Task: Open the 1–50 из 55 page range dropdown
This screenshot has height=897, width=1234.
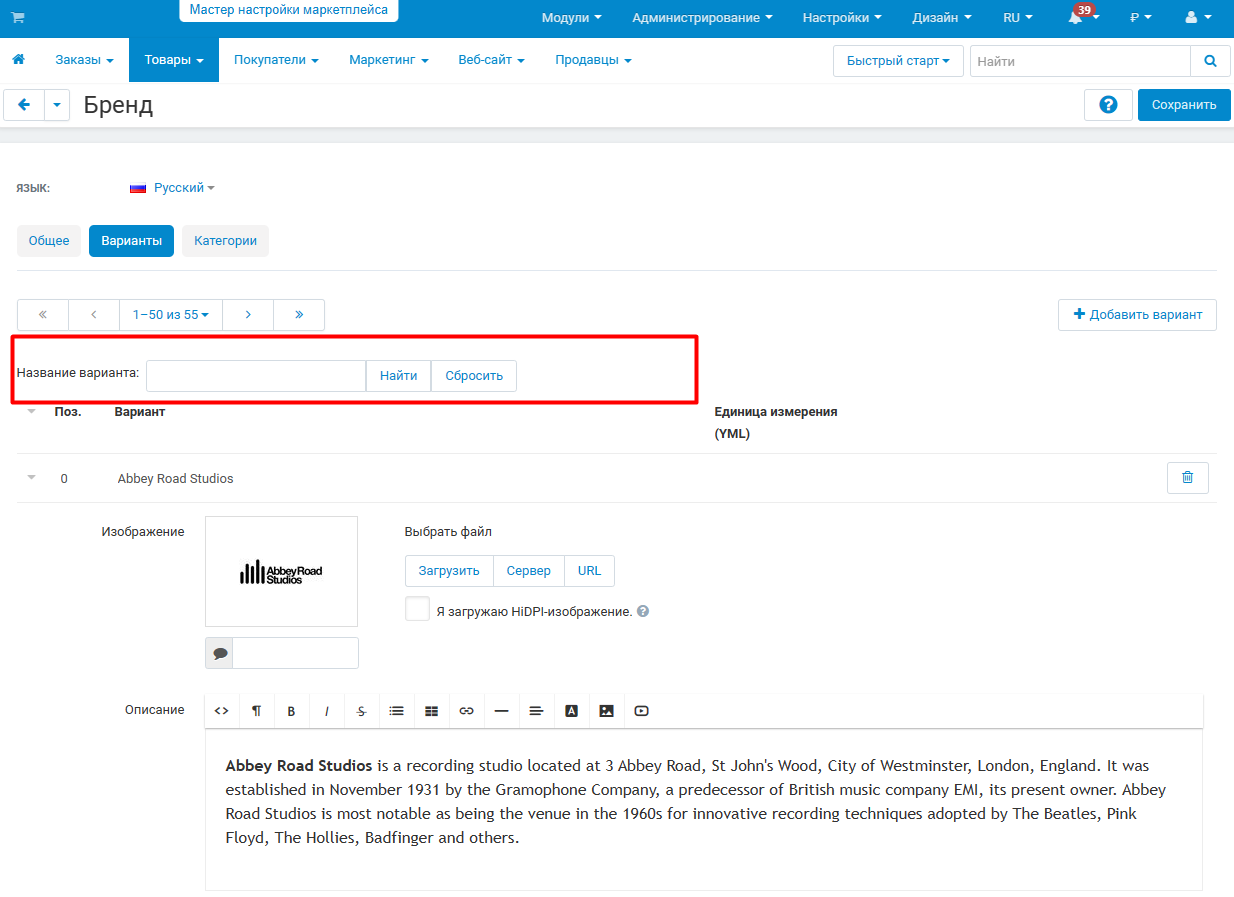Action: pos(171,315)
